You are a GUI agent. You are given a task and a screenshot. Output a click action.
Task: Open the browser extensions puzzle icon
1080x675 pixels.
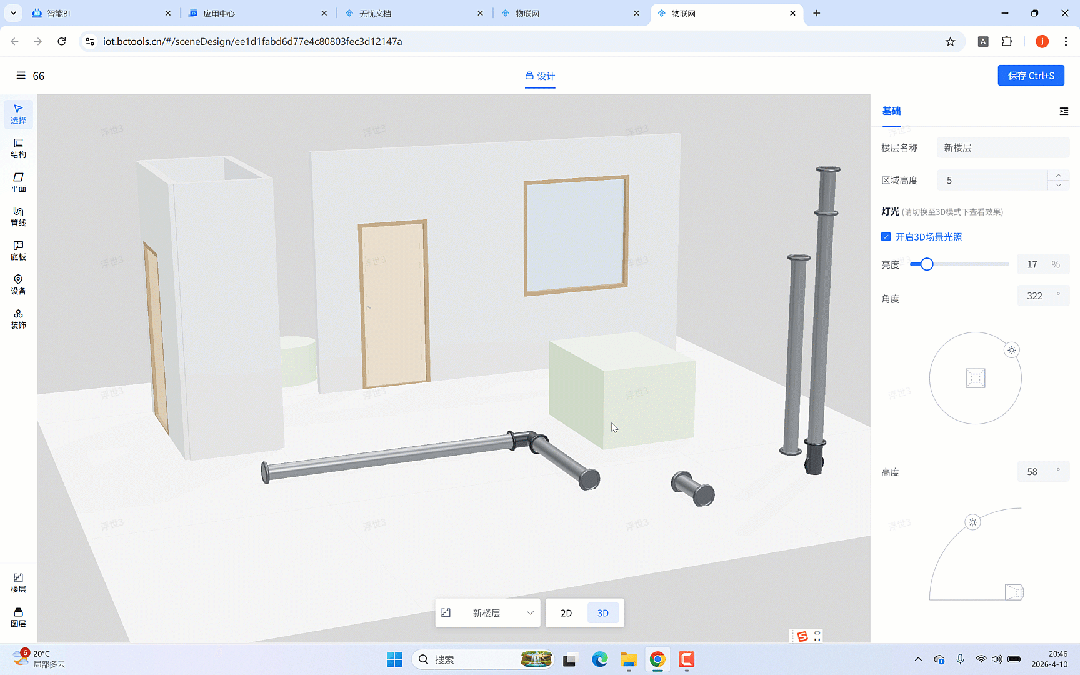click(1007, 41)
